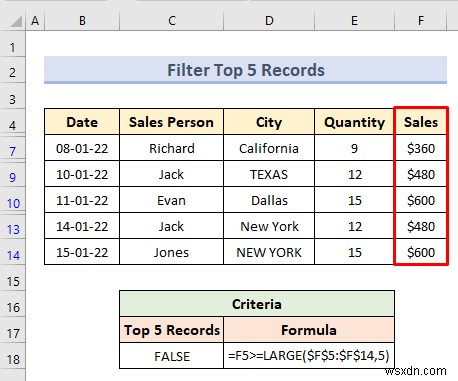
Task: Select column F header
Action: pyautogui.click(x=421, y=21)
